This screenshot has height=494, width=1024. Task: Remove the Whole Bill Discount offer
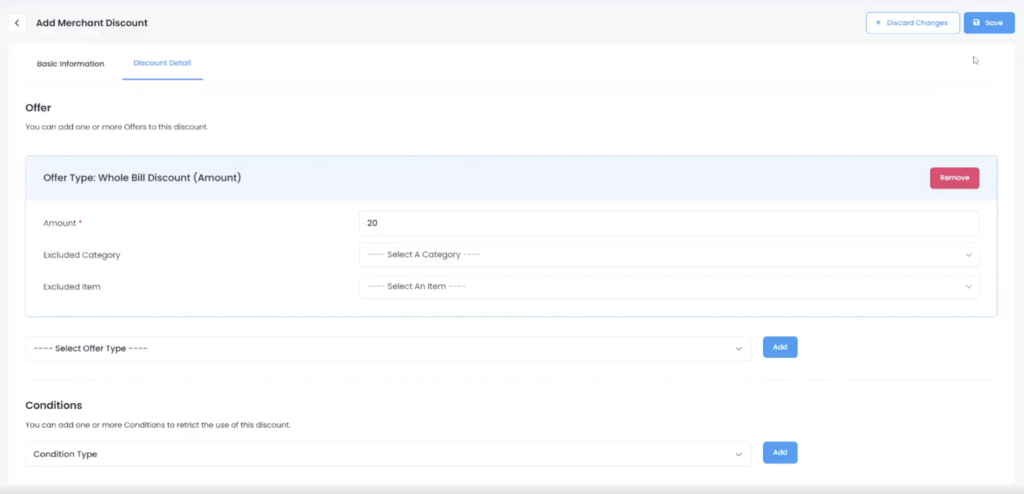(x=954, y=178)
